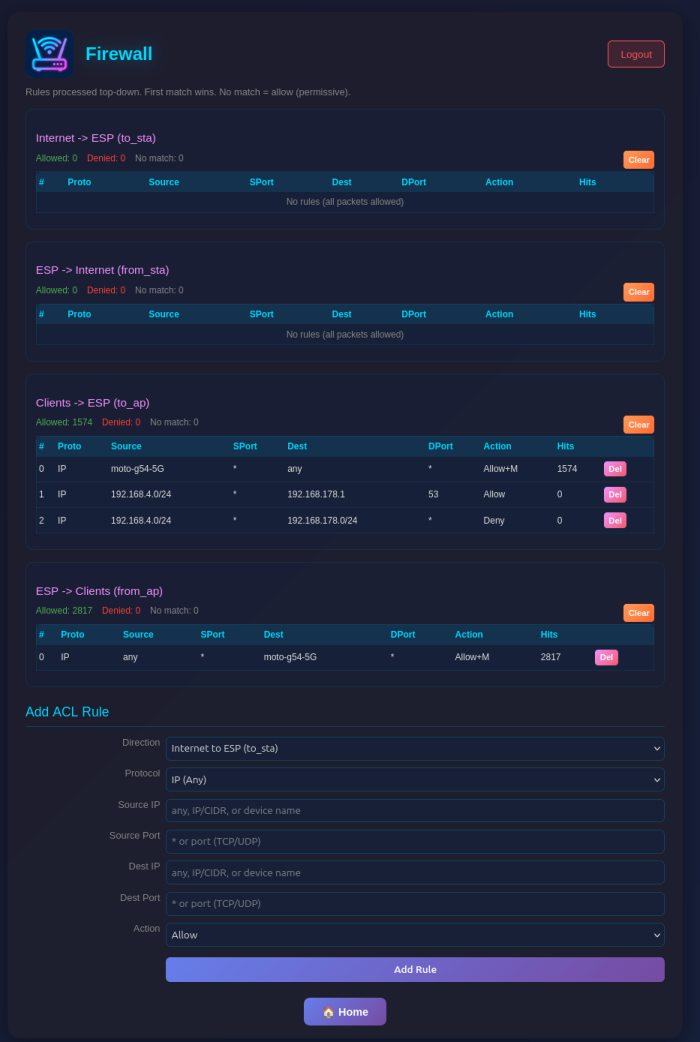Viewport: 700px width, 1042px height.
Task: Click destination 'moto-g54-5G' in from_ap table
Action: [290, 657]
